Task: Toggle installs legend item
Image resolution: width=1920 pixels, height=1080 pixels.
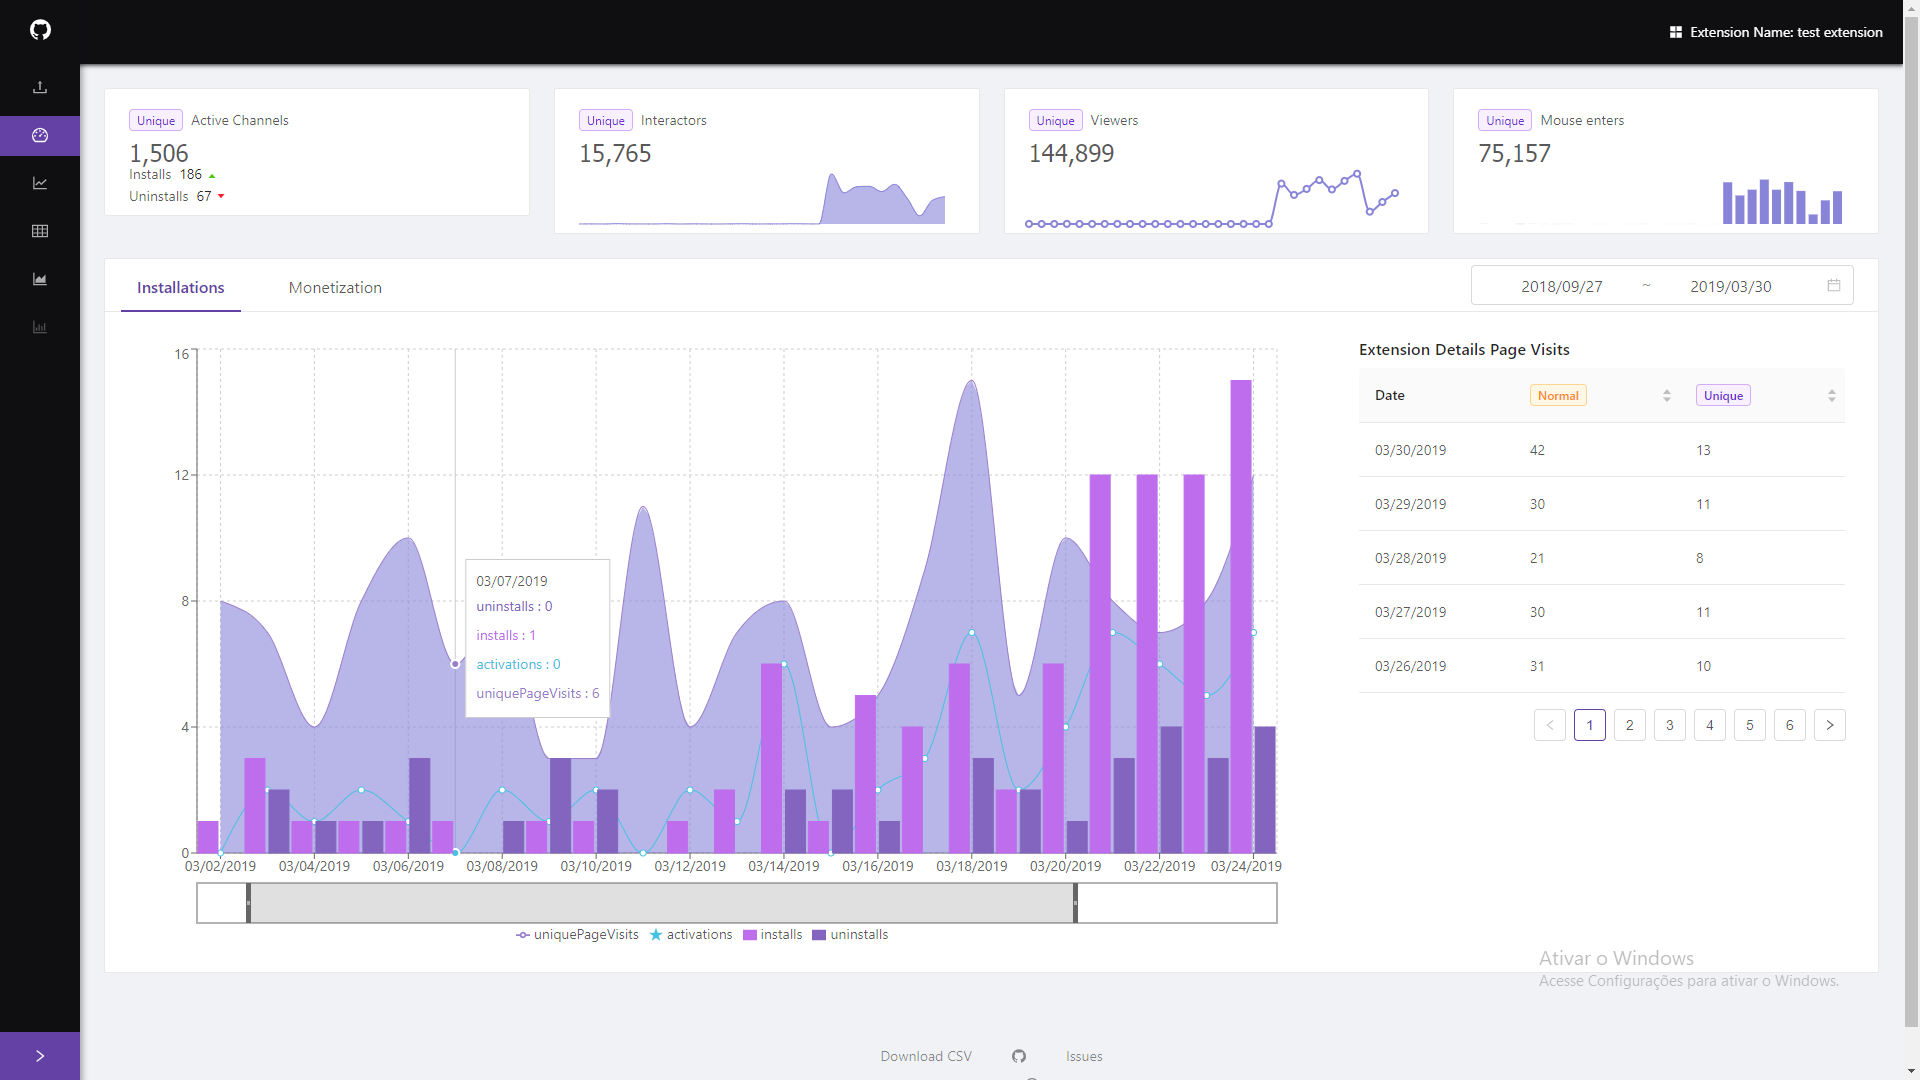Action: 773,934
